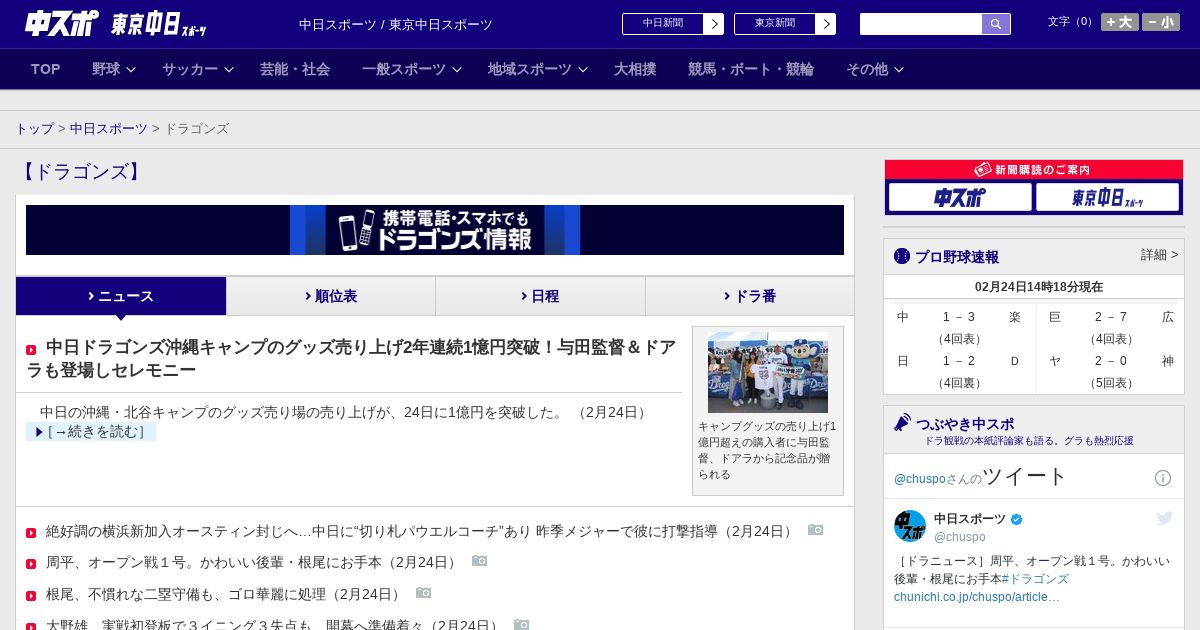Click the つぶやき中スポ bird icon
The image size is (1200, 630).
[x=902, y=422]
